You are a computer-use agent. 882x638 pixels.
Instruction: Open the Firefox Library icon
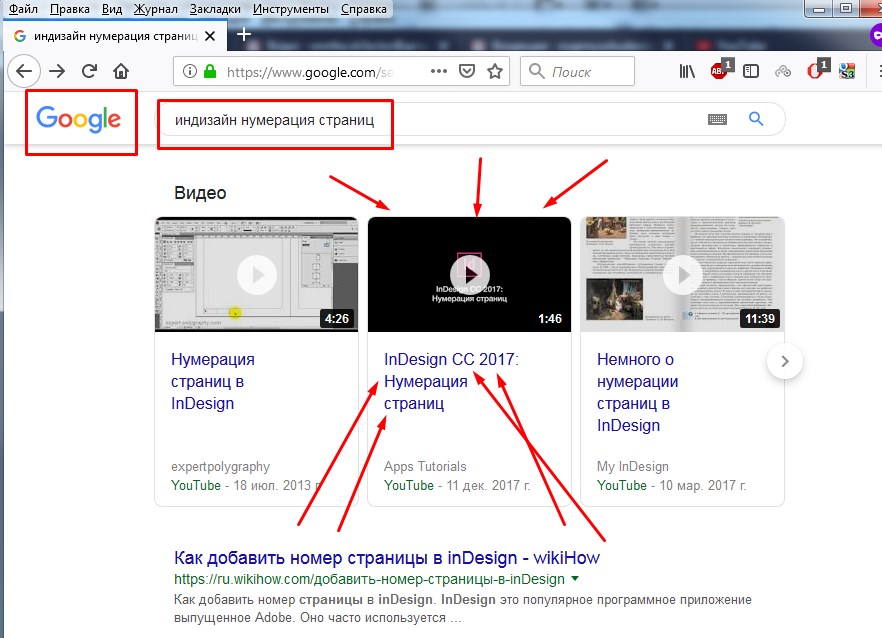[688, 71]
